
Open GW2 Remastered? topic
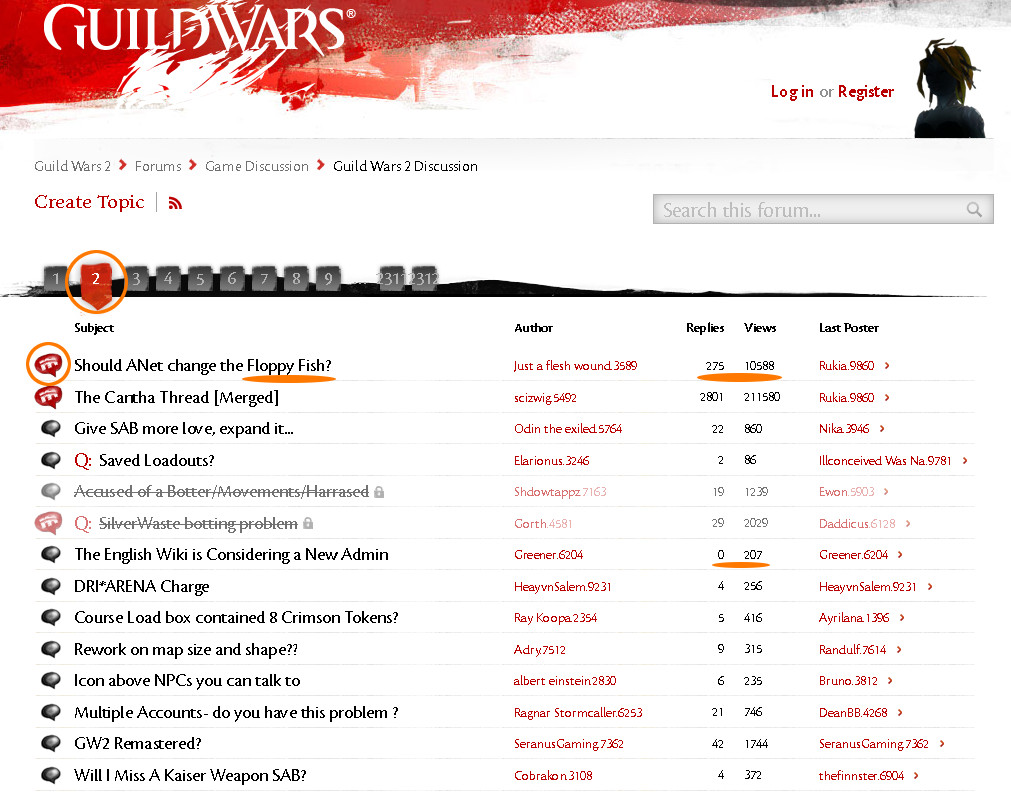point(138,743)
